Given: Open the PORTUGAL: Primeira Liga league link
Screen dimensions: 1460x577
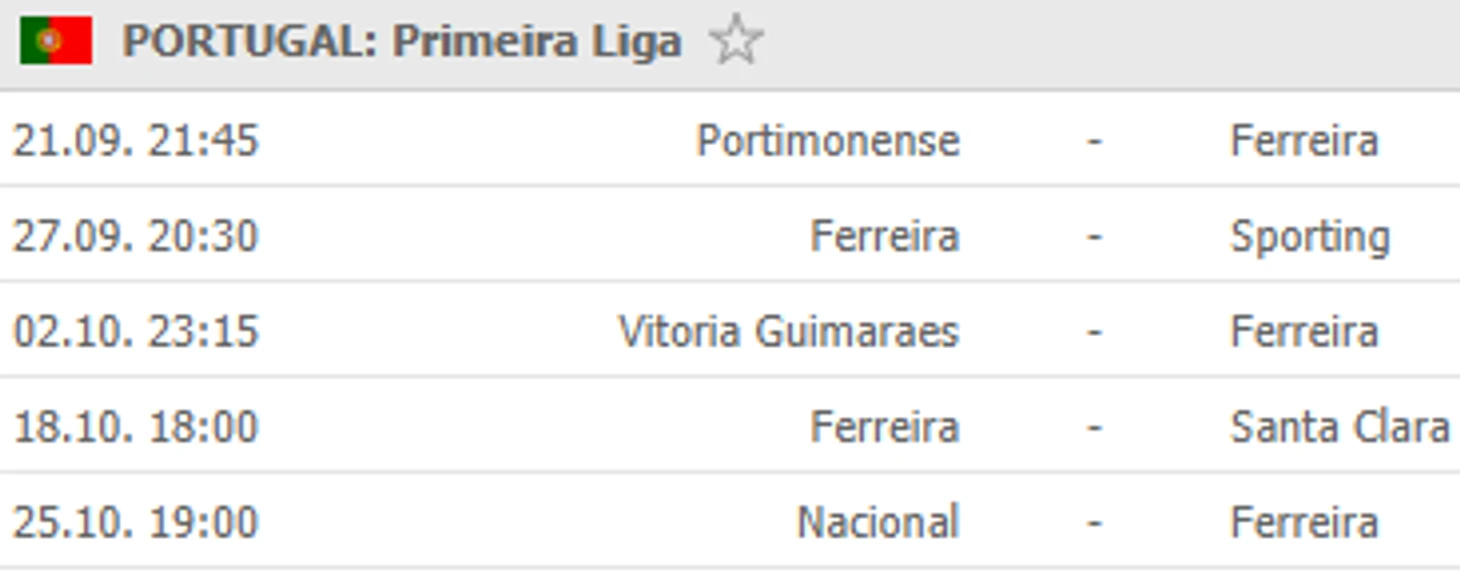Looking at the screenshot, I should point(401,41).
